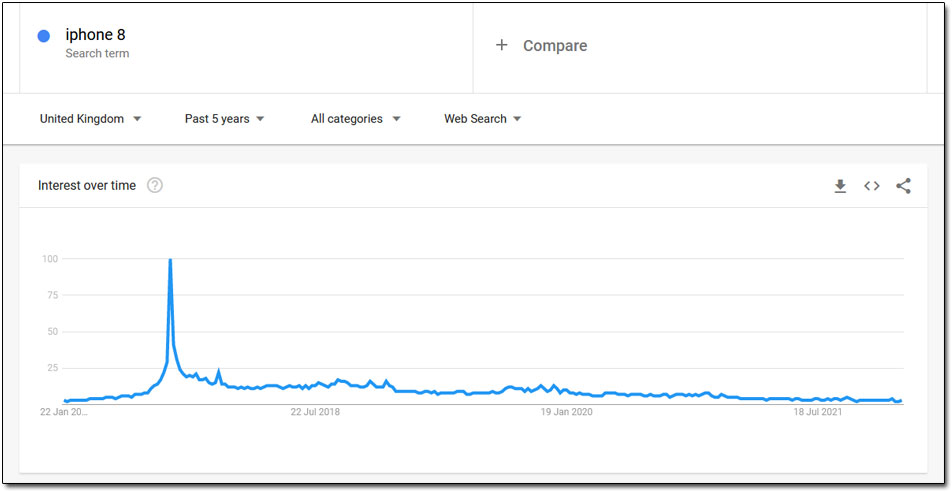Open the embed code icon

872,186
